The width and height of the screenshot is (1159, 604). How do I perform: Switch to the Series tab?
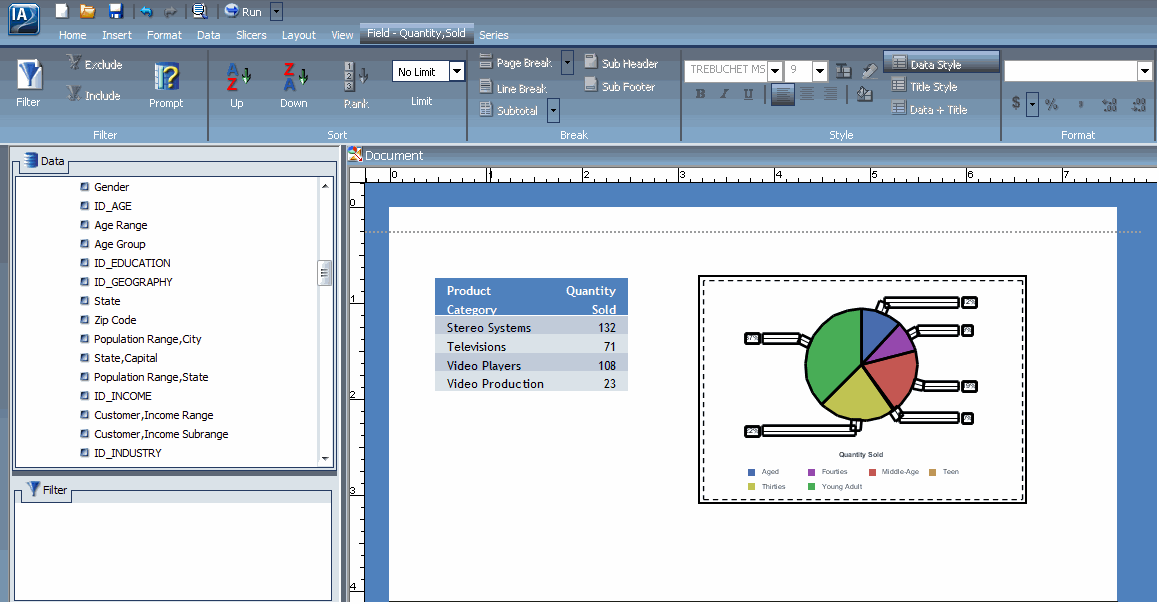(494, 35)
